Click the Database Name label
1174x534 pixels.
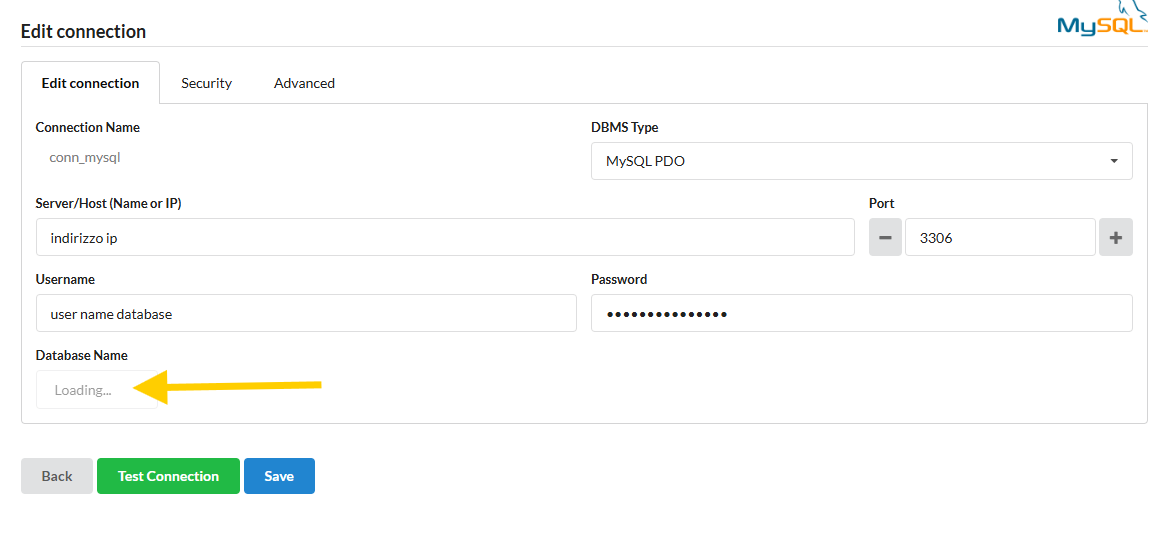click(82, 355)
